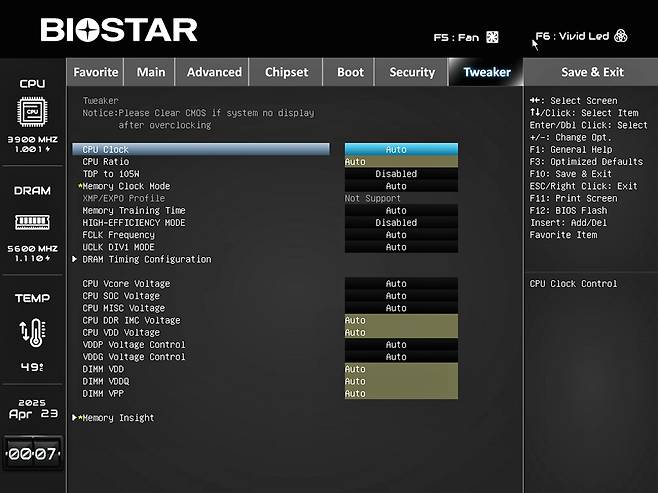The image size is (658, 493).
Task: Expand DRAM Timing Configuration submenu
Action: point(146,259)
